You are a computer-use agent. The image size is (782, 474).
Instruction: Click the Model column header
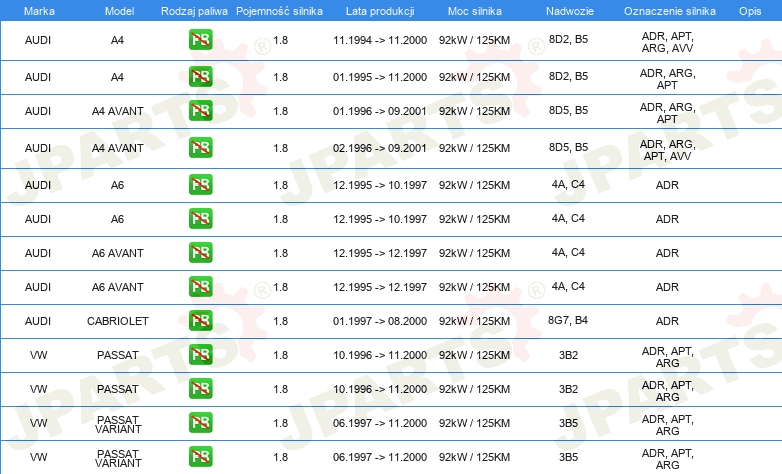click(x=119, y=11)
